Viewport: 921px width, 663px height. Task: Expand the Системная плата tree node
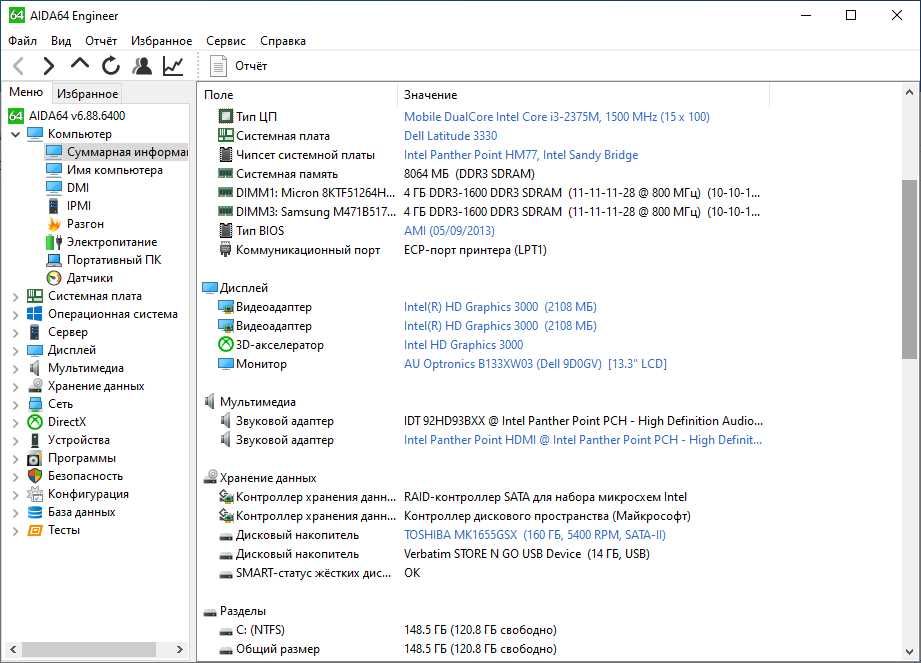16,297
